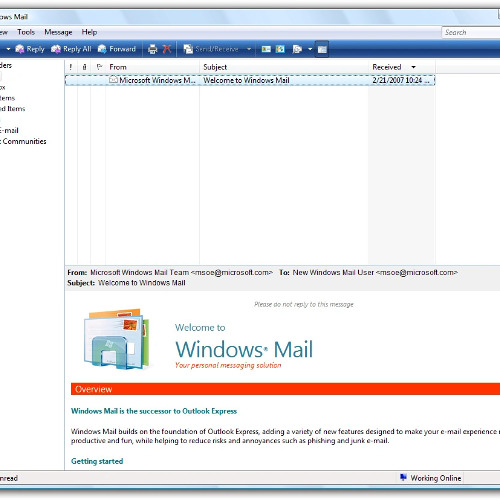Click the envelope icon of the welcome message
The image size is (500, 500).
click(x=113, y=80)
